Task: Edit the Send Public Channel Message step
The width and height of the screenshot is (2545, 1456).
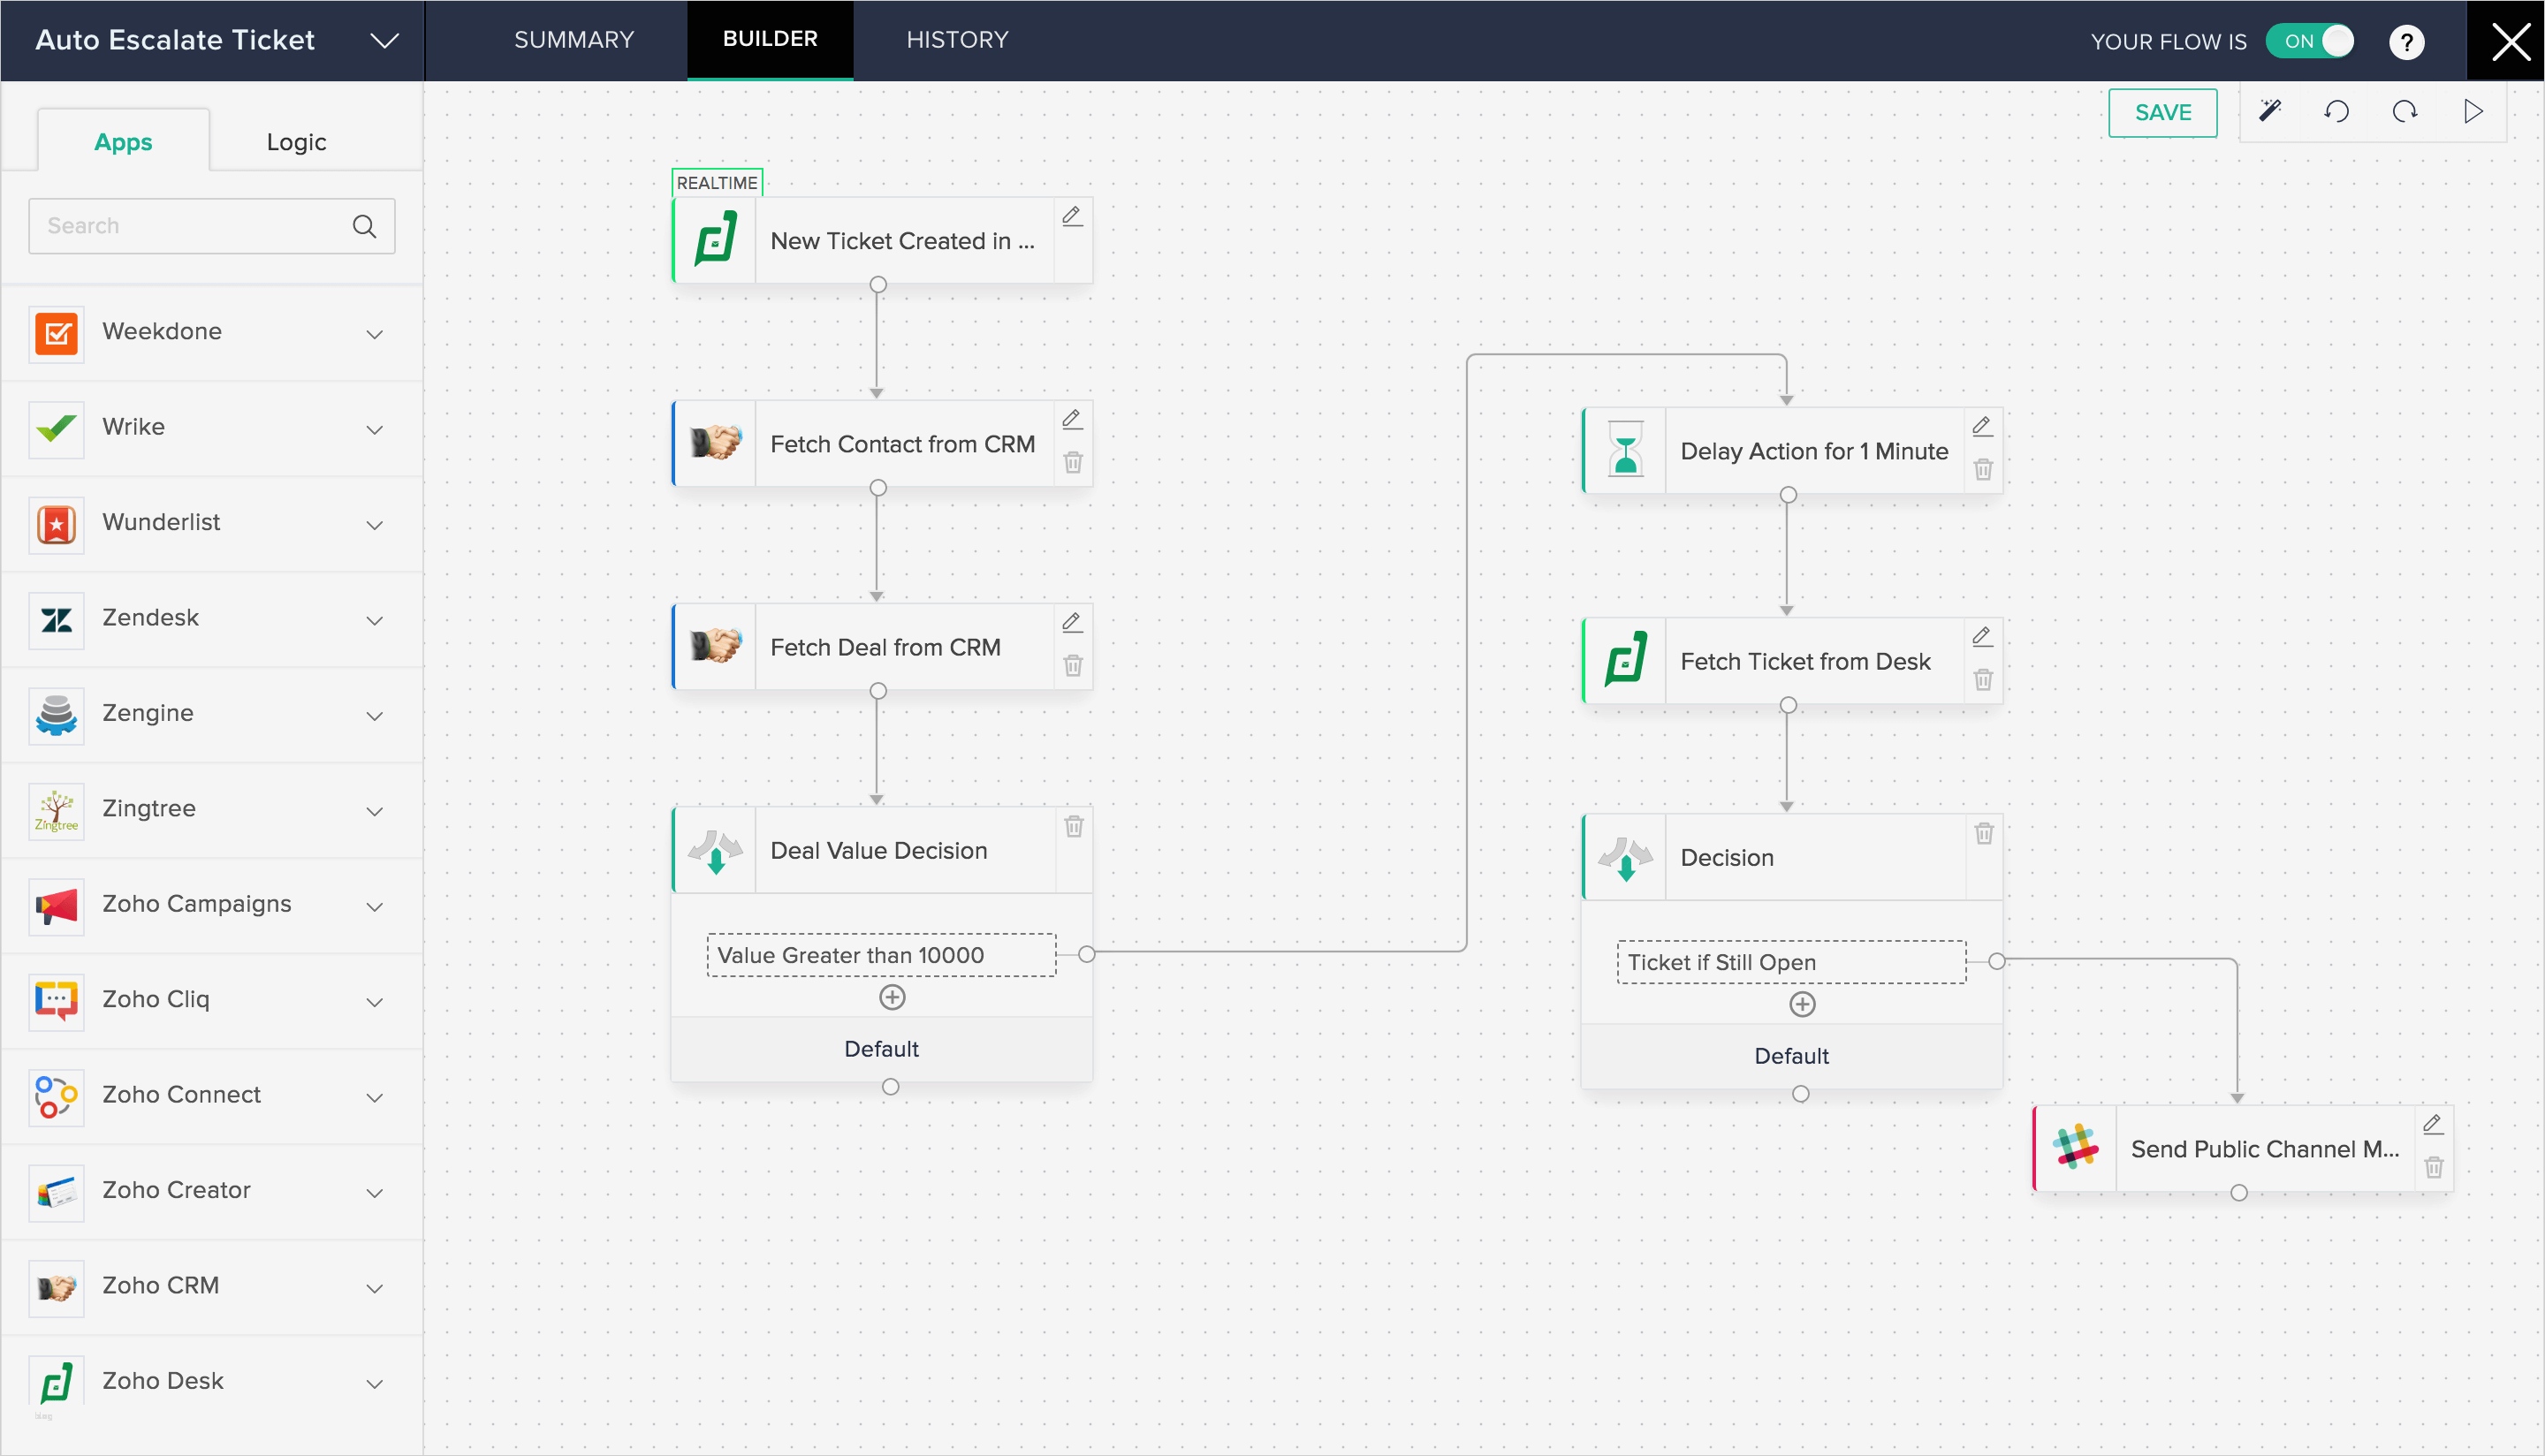Action: click(2433, 1124)
